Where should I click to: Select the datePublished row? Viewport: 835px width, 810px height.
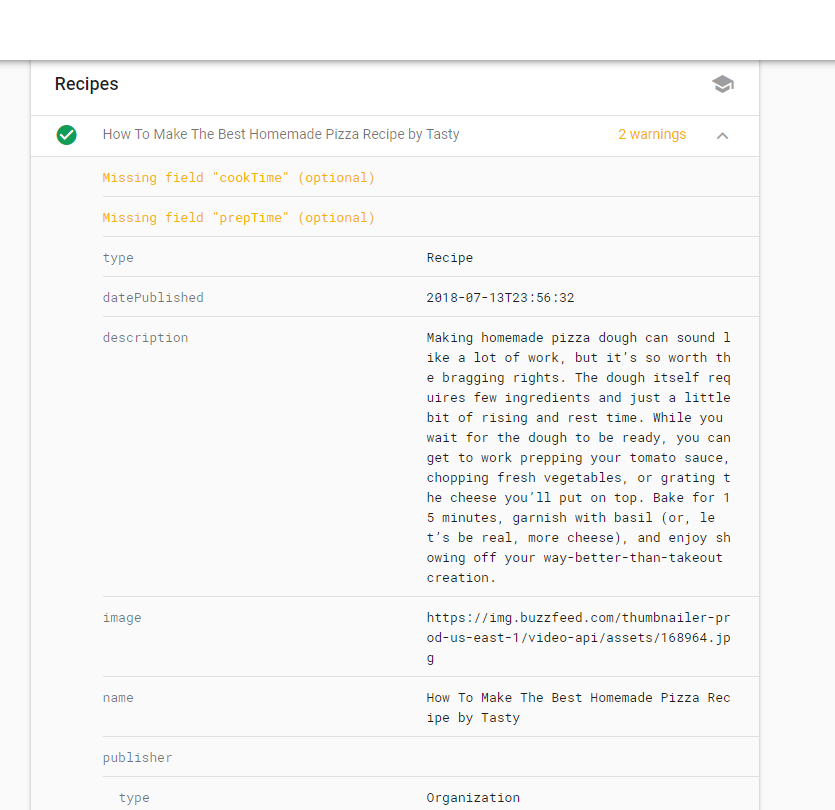click(x=430, y=297)
